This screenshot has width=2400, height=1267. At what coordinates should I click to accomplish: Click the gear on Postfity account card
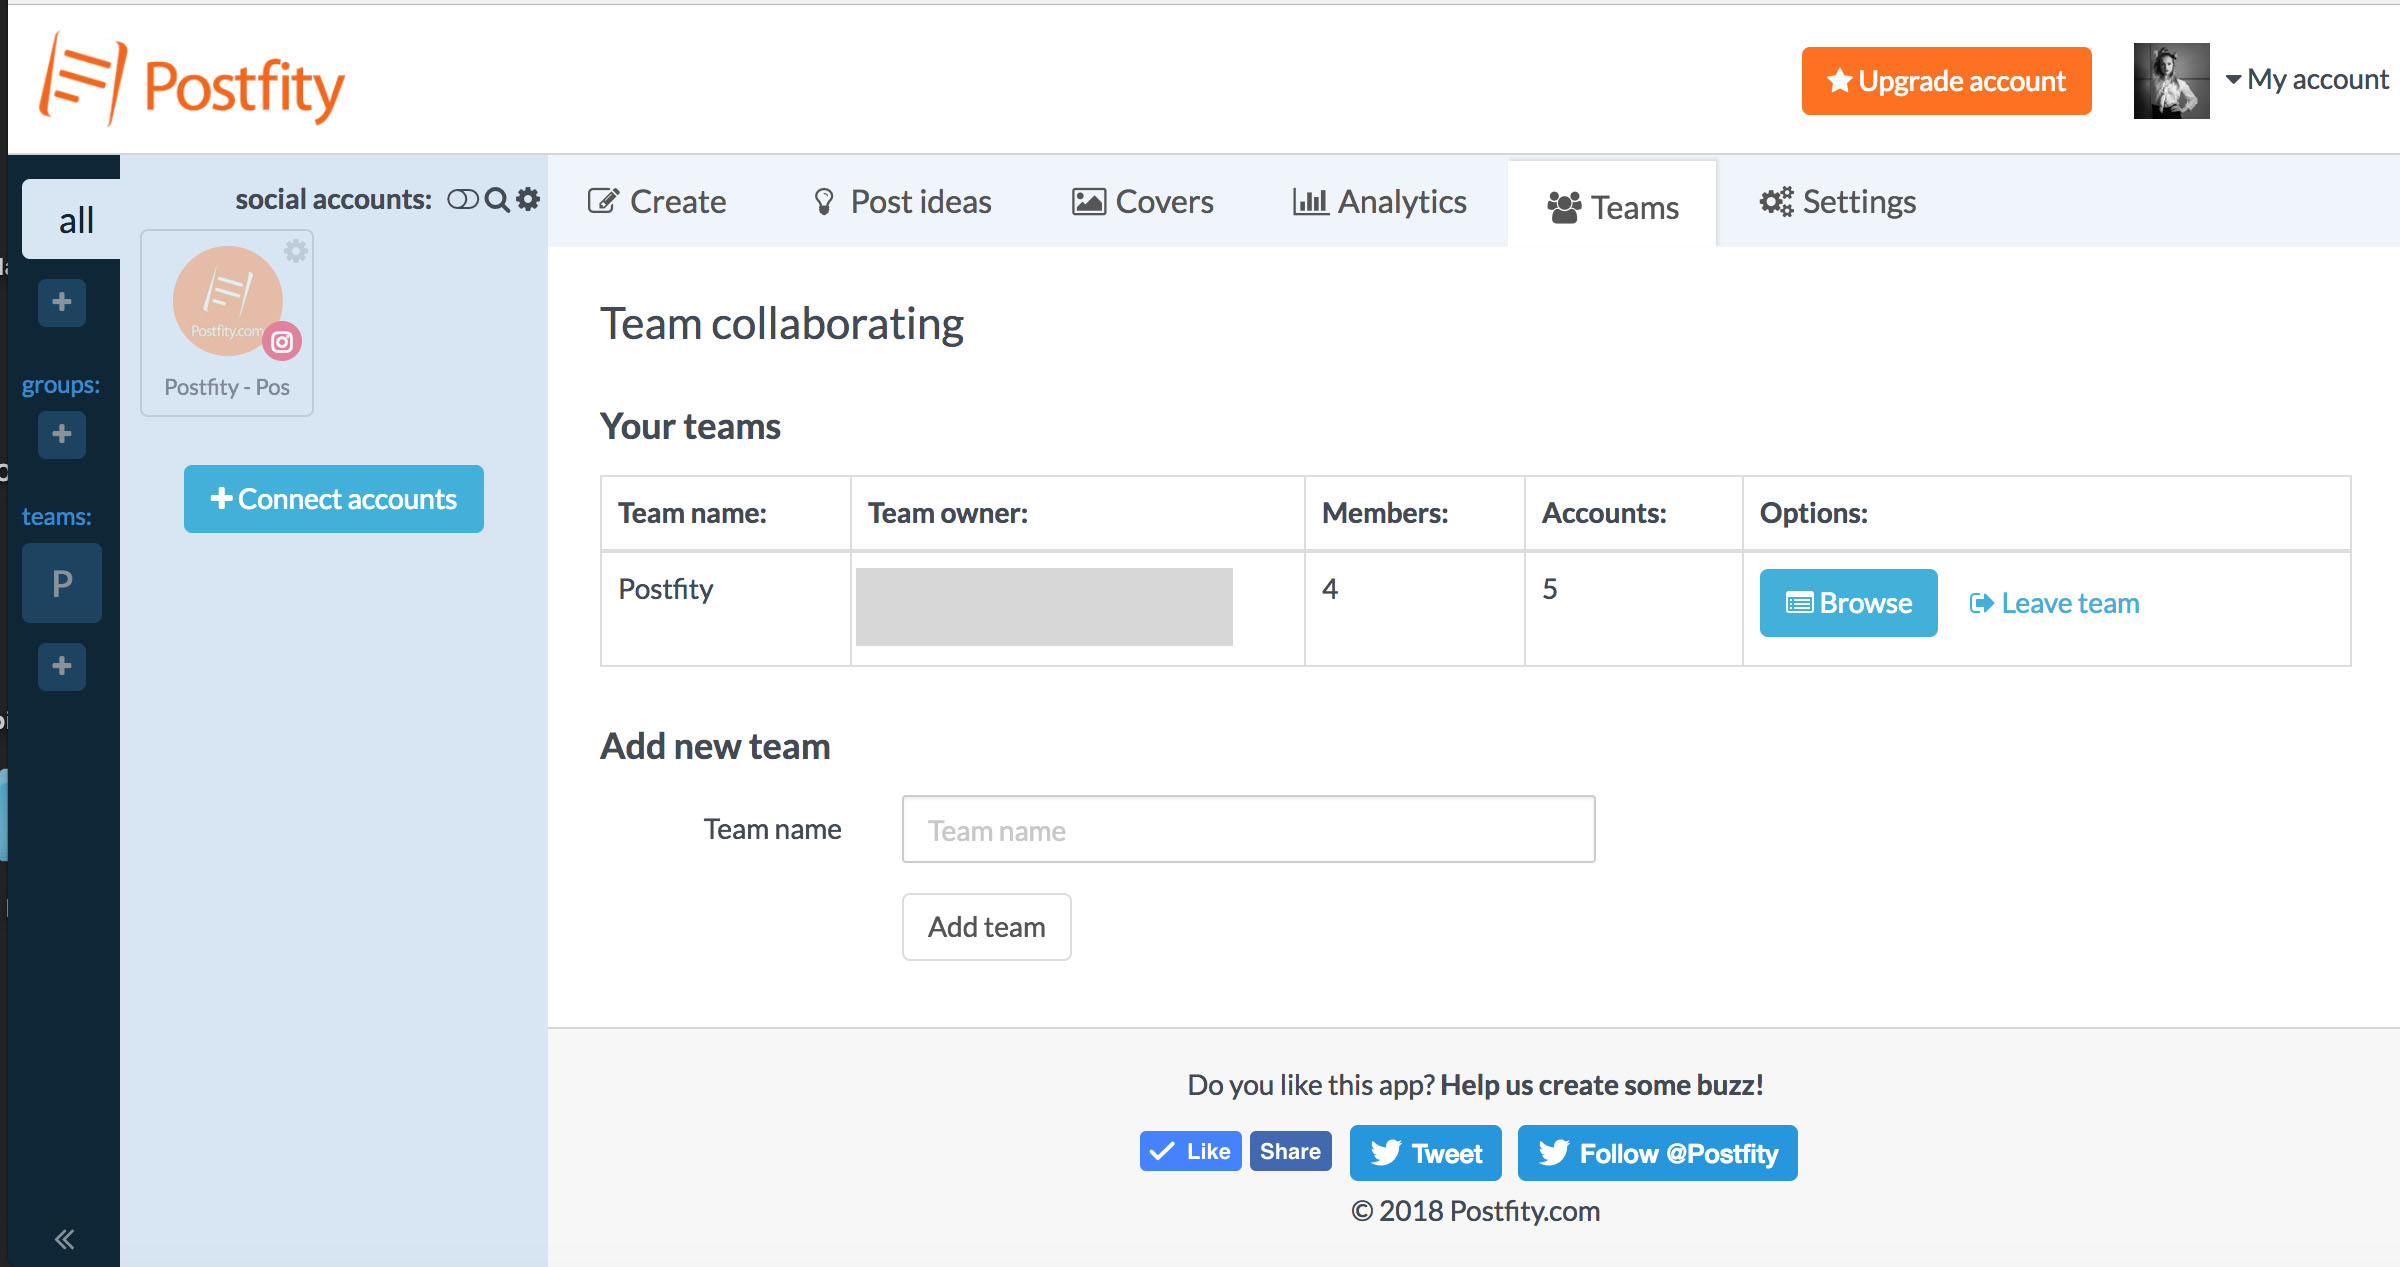(296, 251)
